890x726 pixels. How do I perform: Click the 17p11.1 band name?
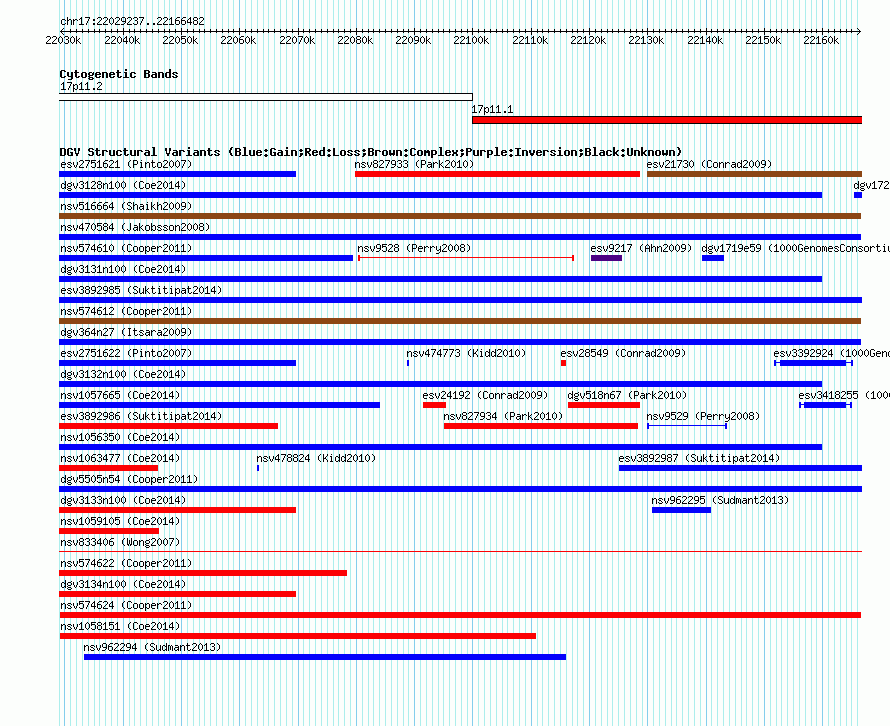(492, 109)
